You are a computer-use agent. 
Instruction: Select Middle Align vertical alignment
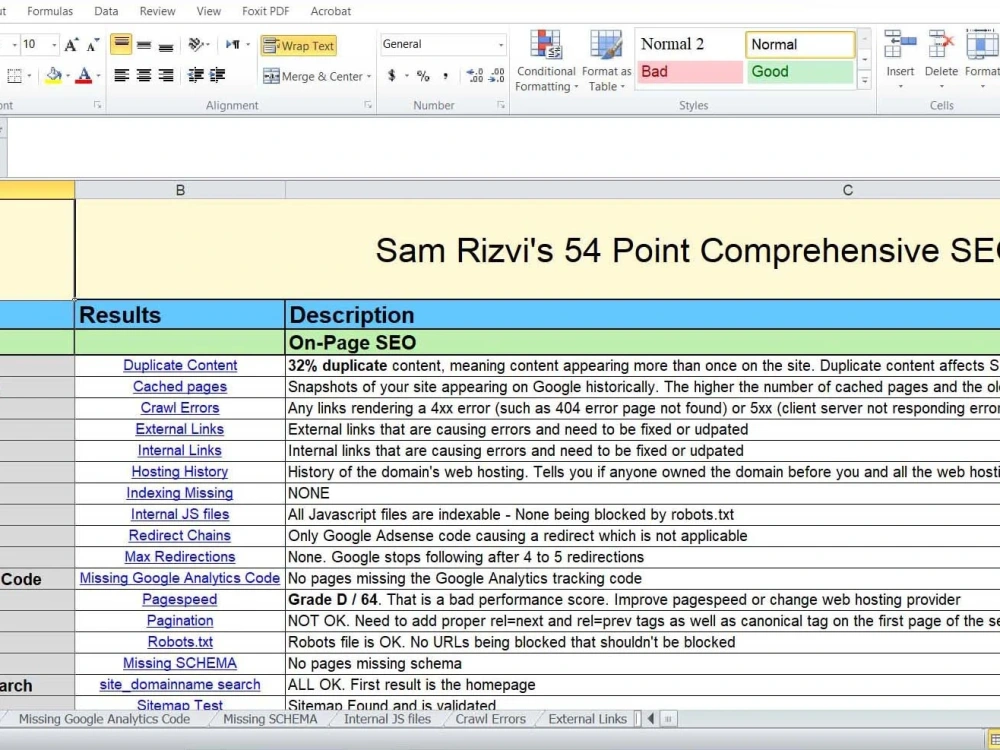[144, 45]
